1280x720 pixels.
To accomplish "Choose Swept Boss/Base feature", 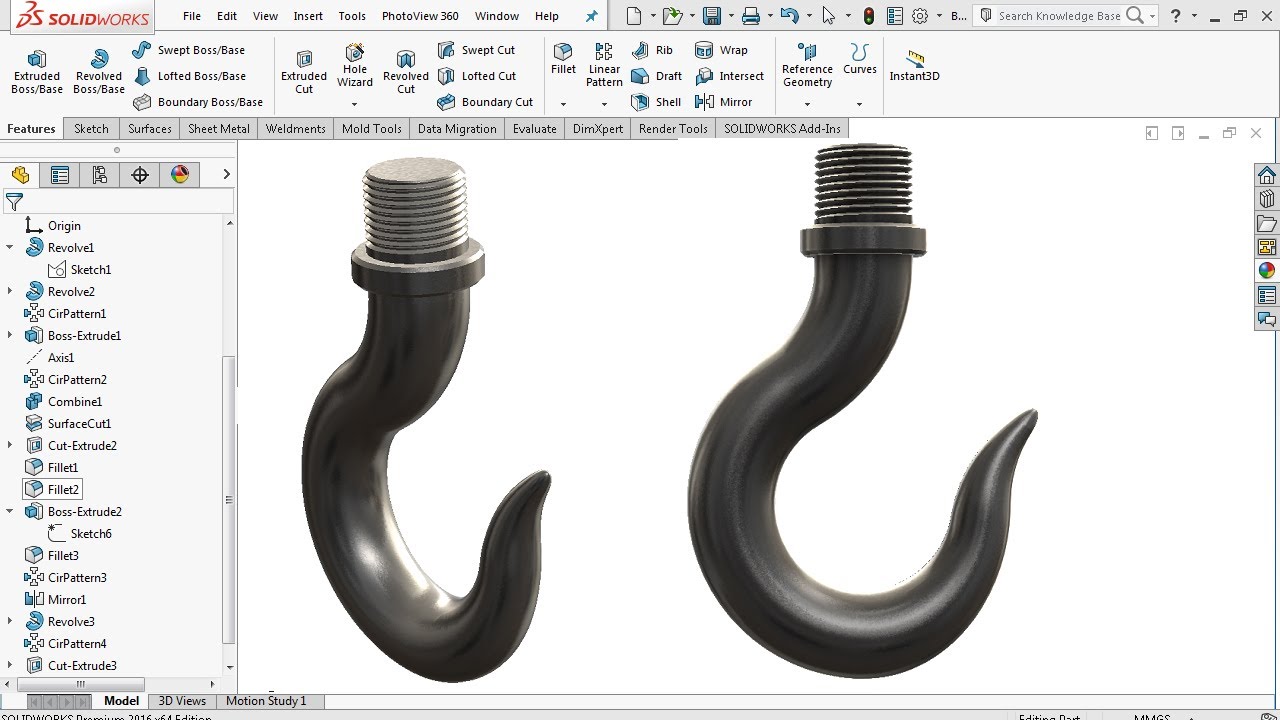I will click(189, 50).
